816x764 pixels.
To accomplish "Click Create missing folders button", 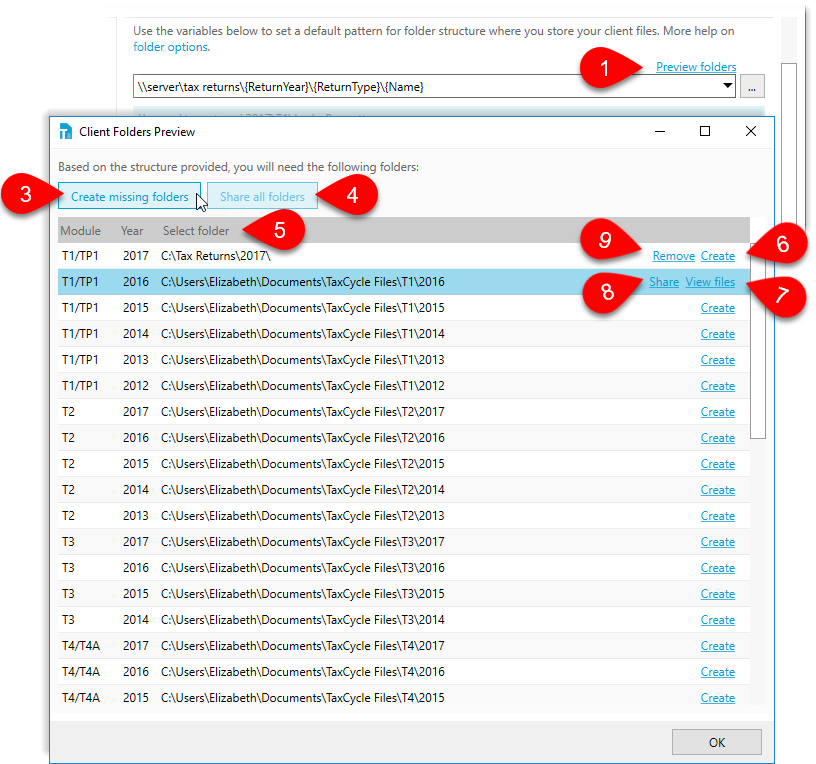I will pyautogui.click(x=130, y=196).
